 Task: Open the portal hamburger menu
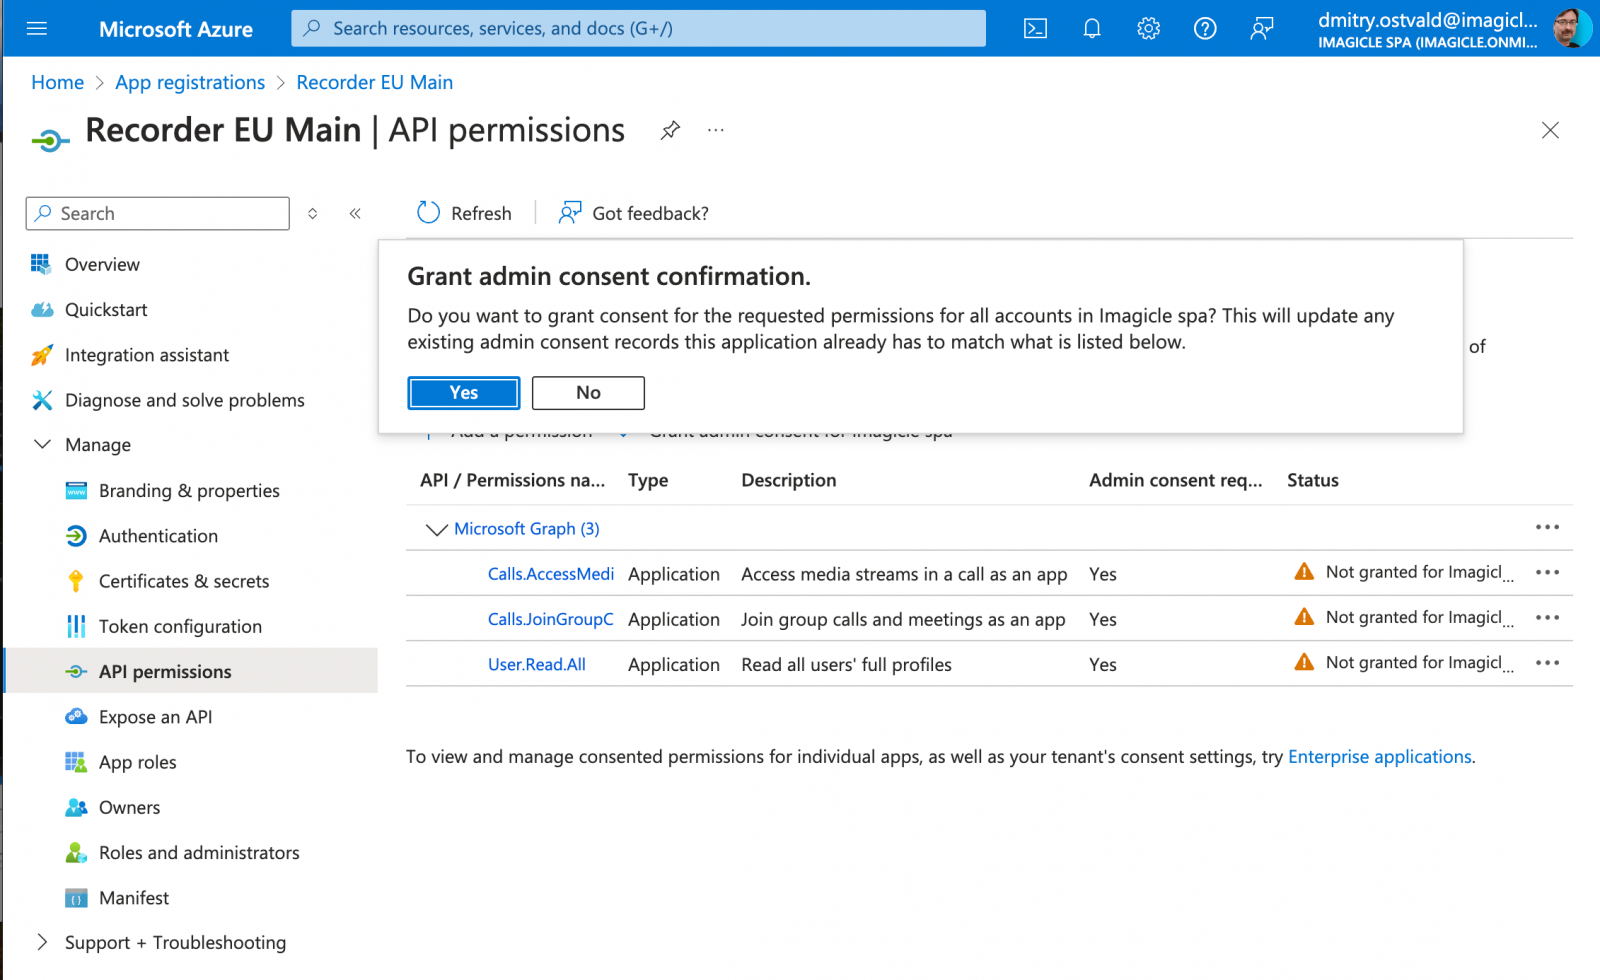pos(37,29)
